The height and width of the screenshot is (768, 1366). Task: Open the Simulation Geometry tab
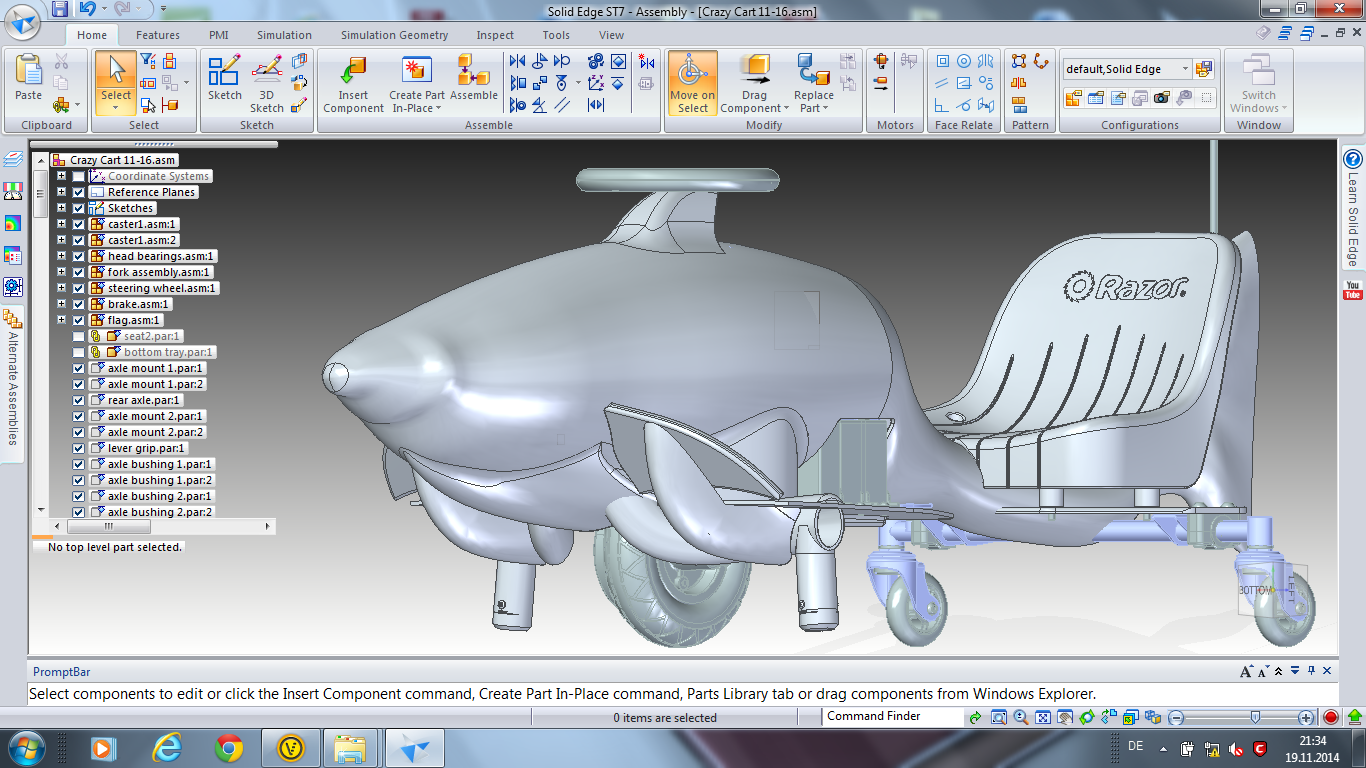[394, 35]
